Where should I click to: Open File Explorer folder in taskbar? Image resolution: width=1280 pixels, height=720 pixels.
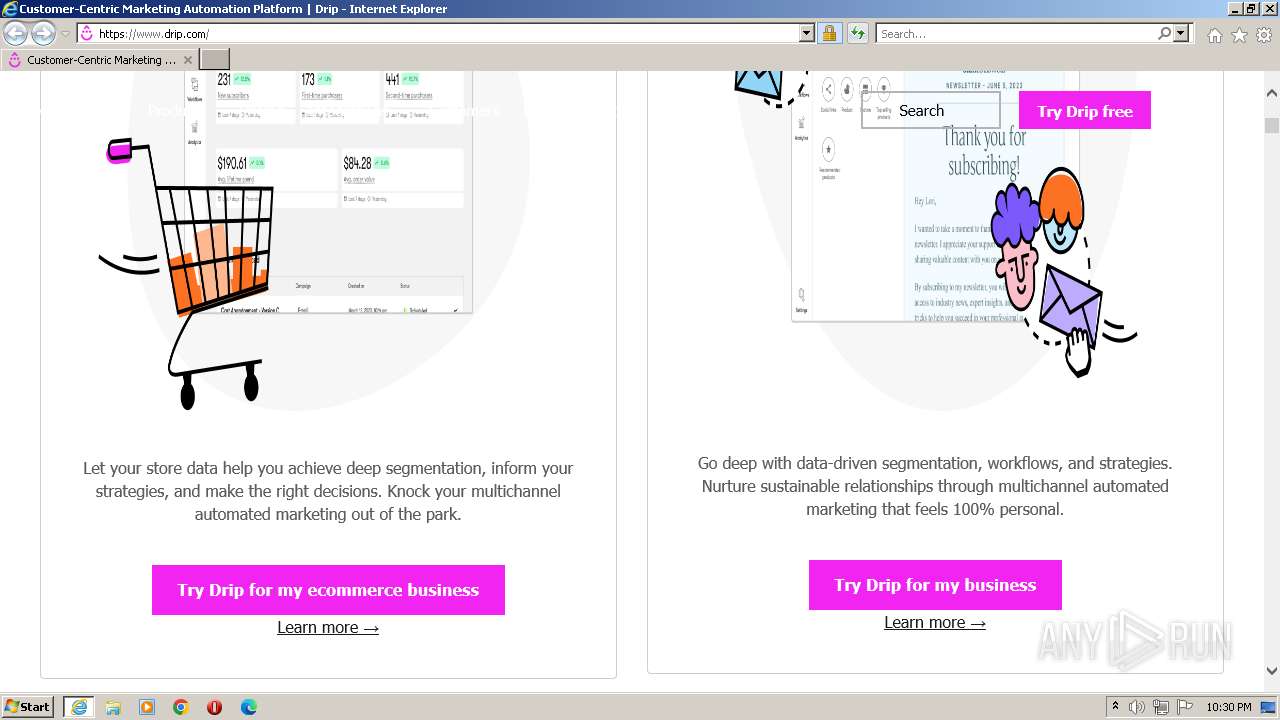pos(113,707)
